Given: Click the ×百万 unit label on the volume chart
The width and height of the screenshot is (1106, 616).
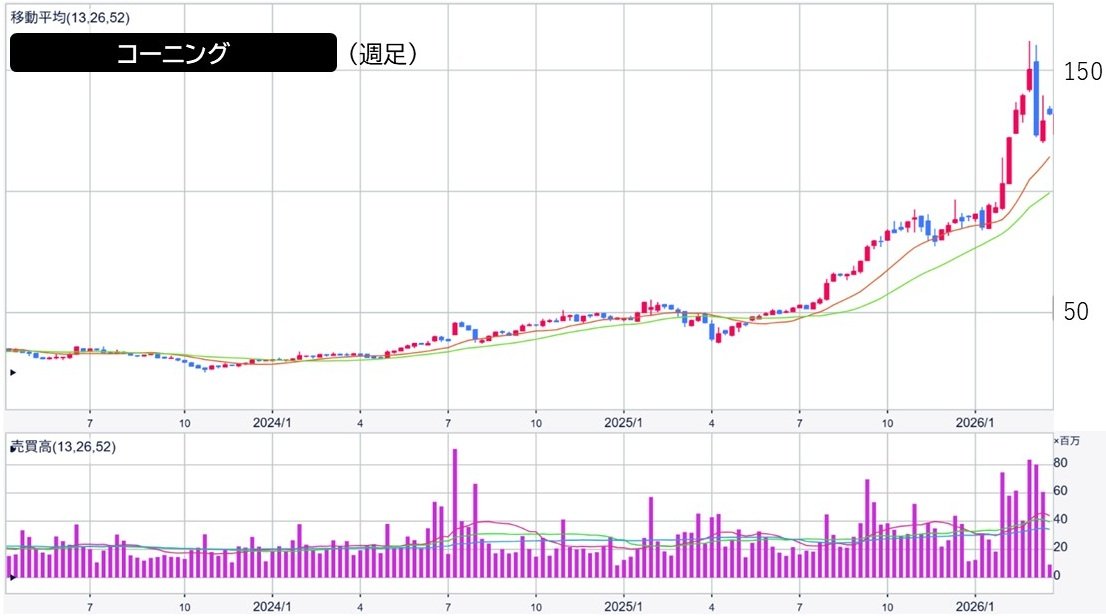Looking at the screenshot, I should click(1068, 441).
